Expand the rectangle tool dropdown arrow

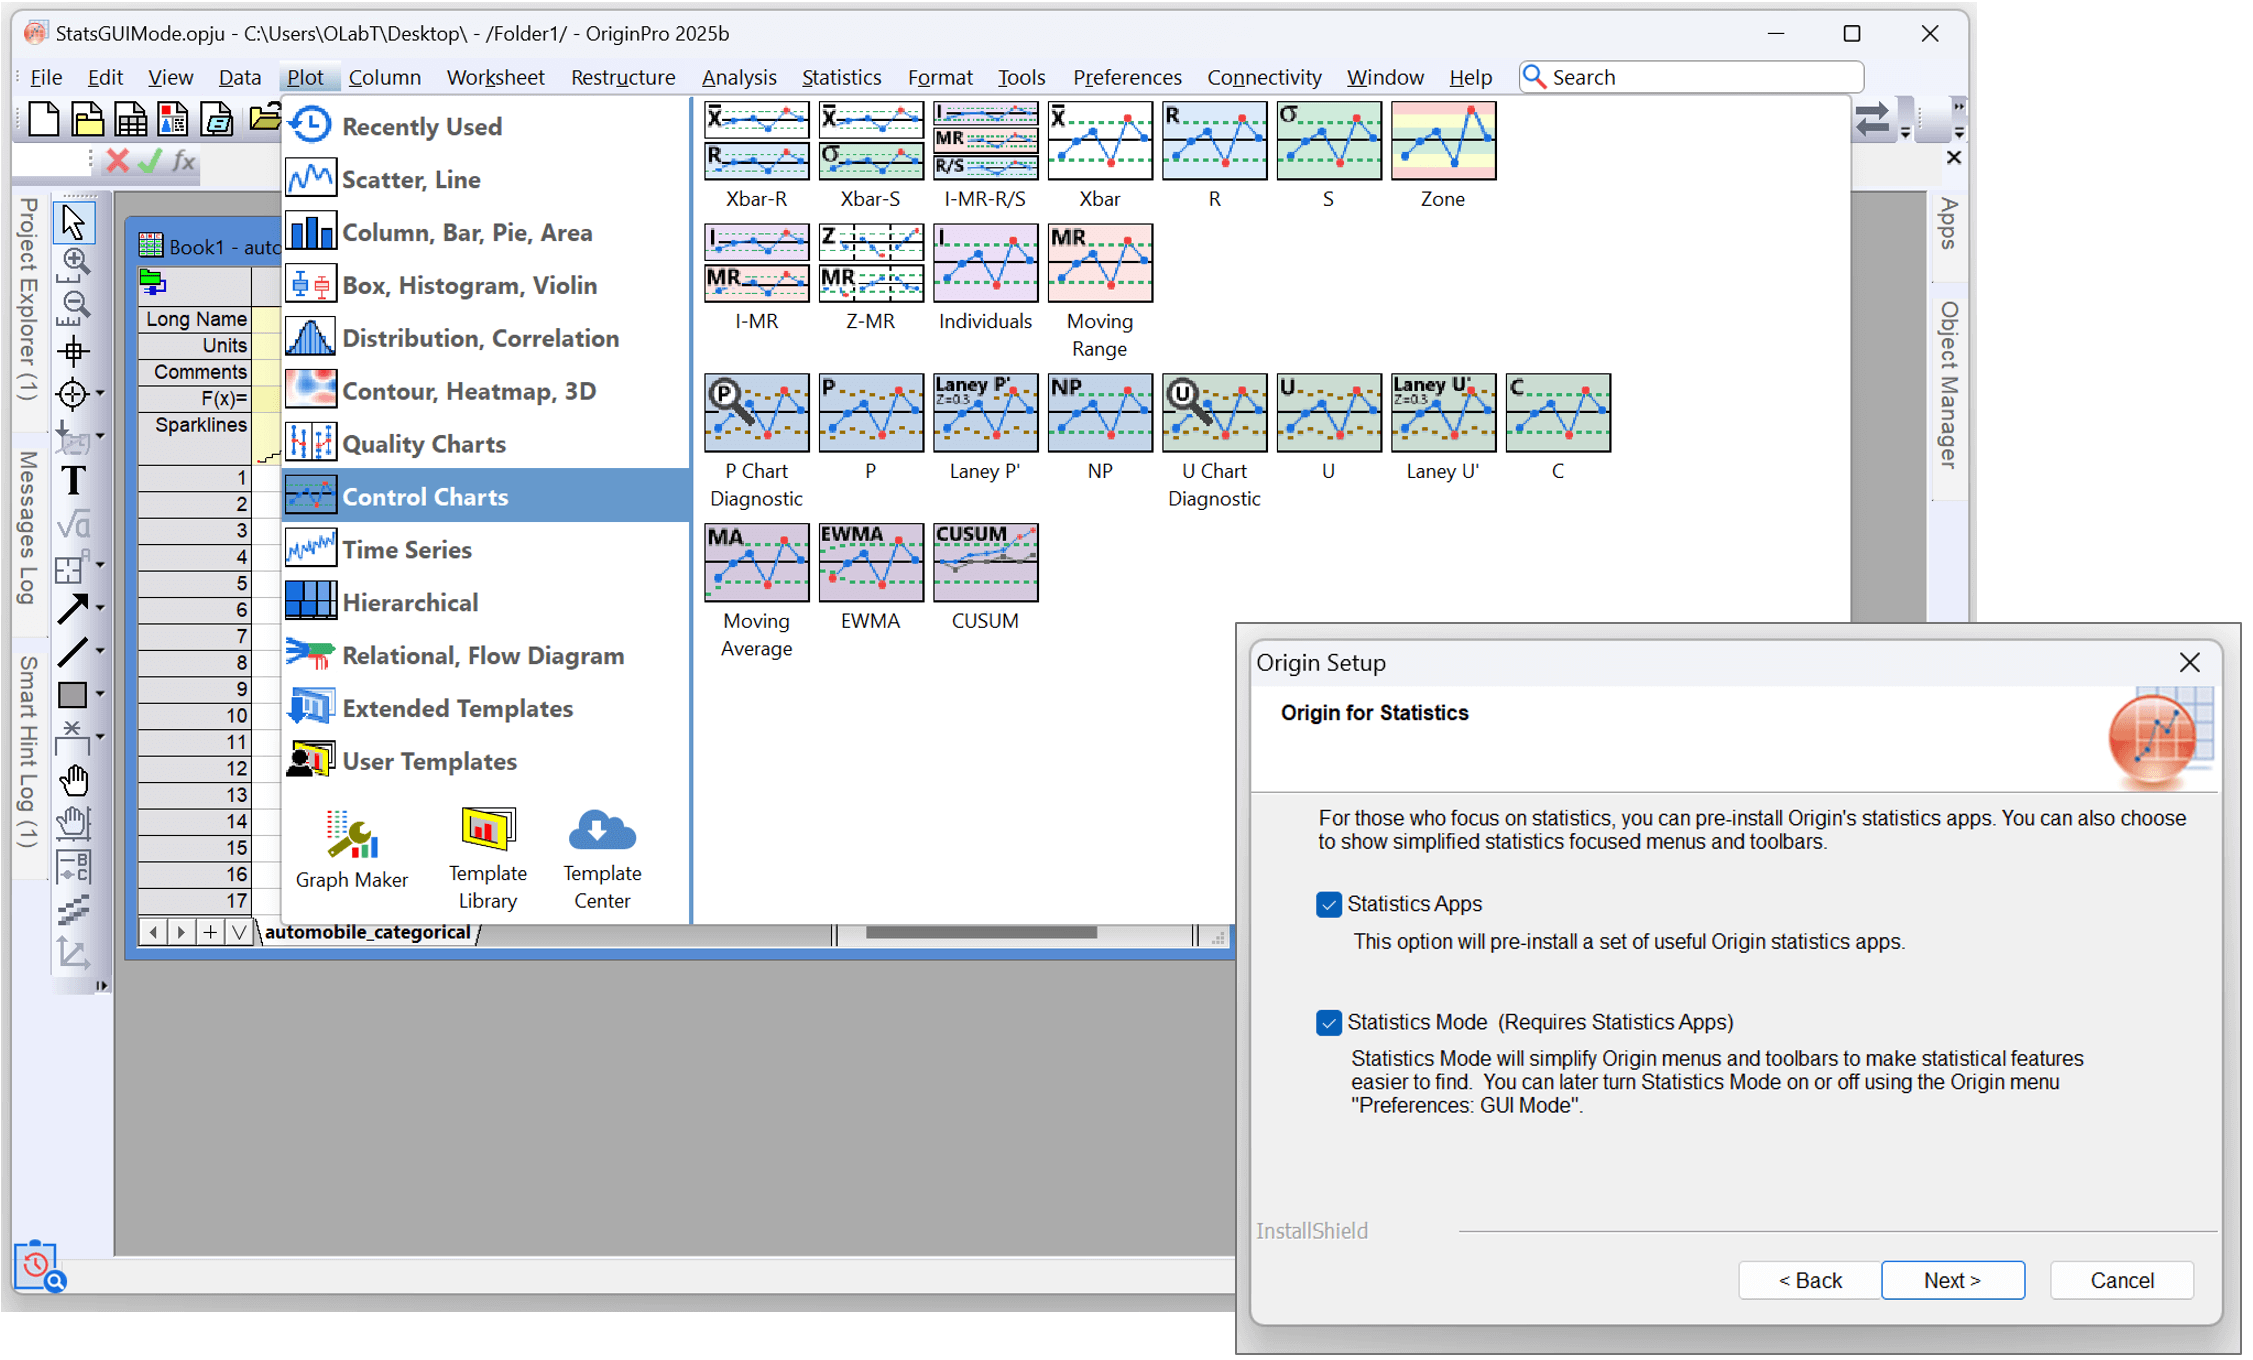tap(100, 694)
